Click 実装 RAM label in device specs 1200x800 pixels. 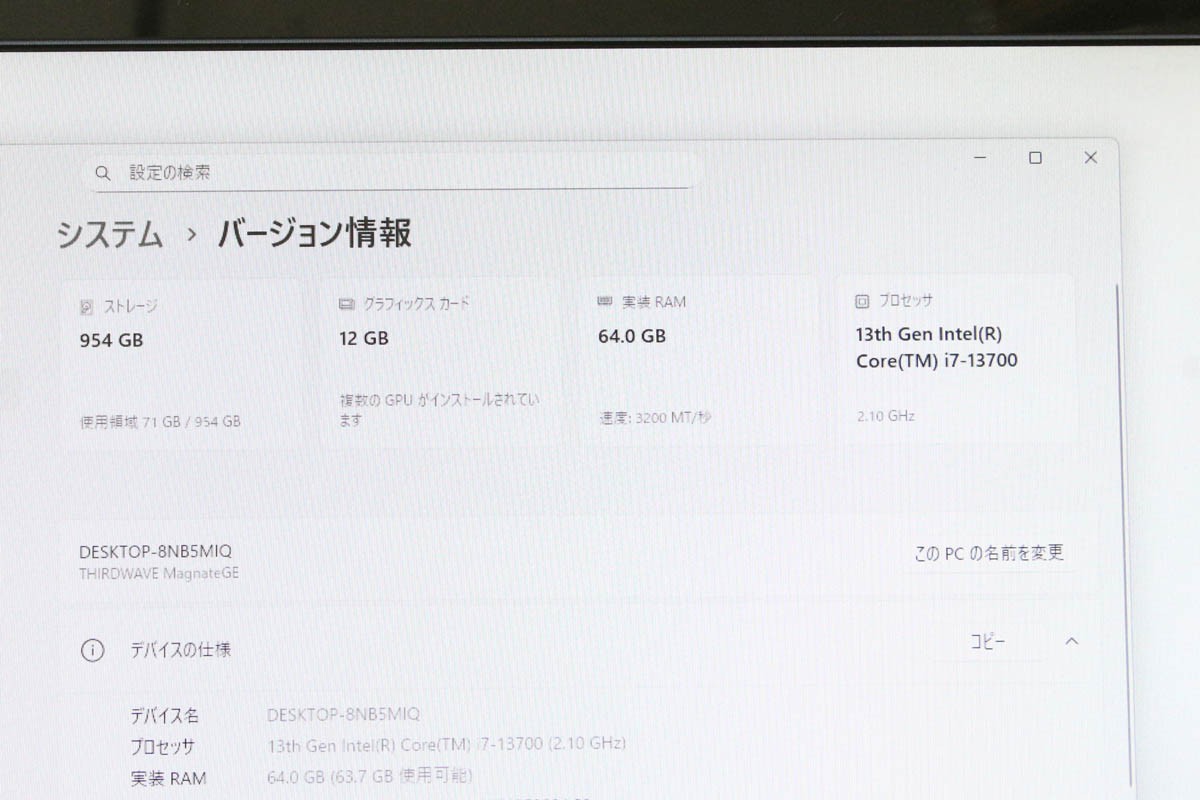[x=168, y=778]
